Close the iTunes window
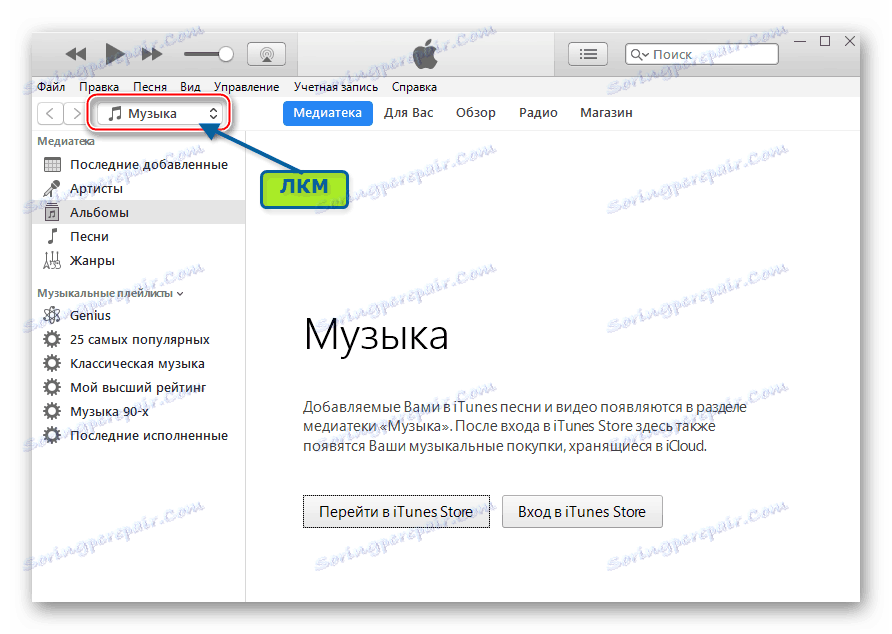 click(850, 42)
